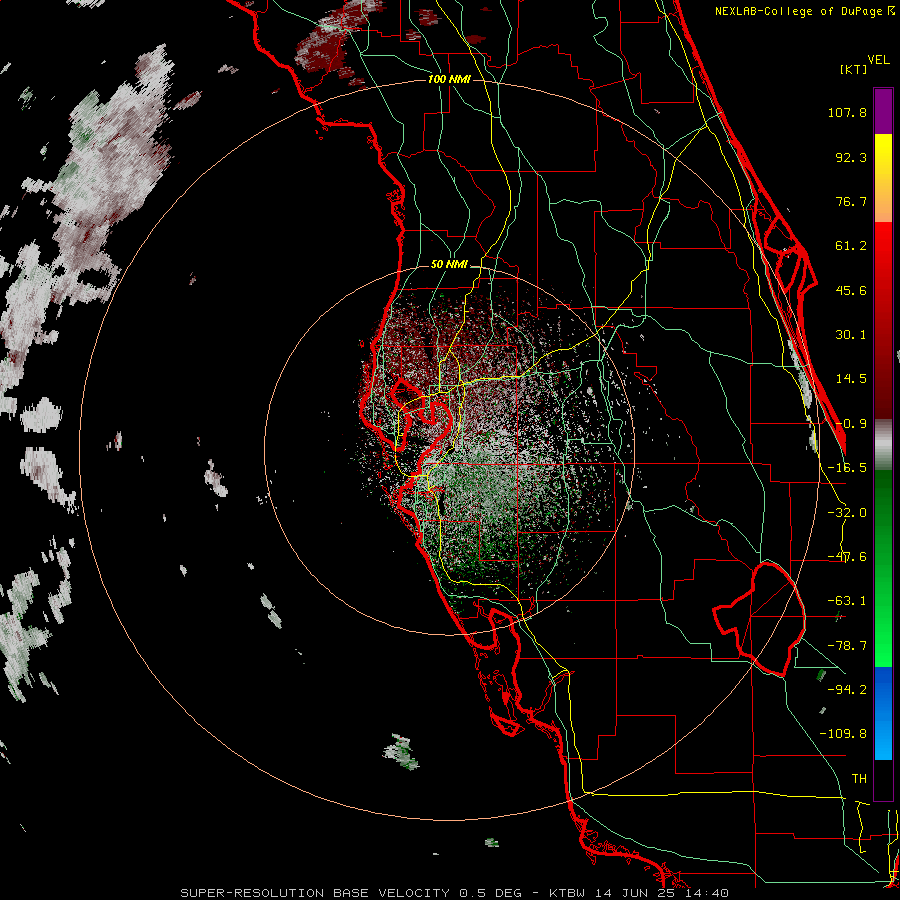This screenshot has height=900, width=900.
Task: Click the -63.1 velocity scale value
Action: (847, 601)
